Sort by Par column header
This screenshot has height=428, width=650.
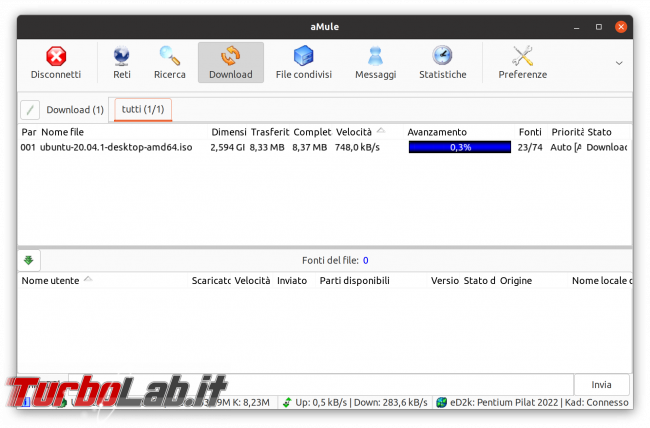click(29, 132)
